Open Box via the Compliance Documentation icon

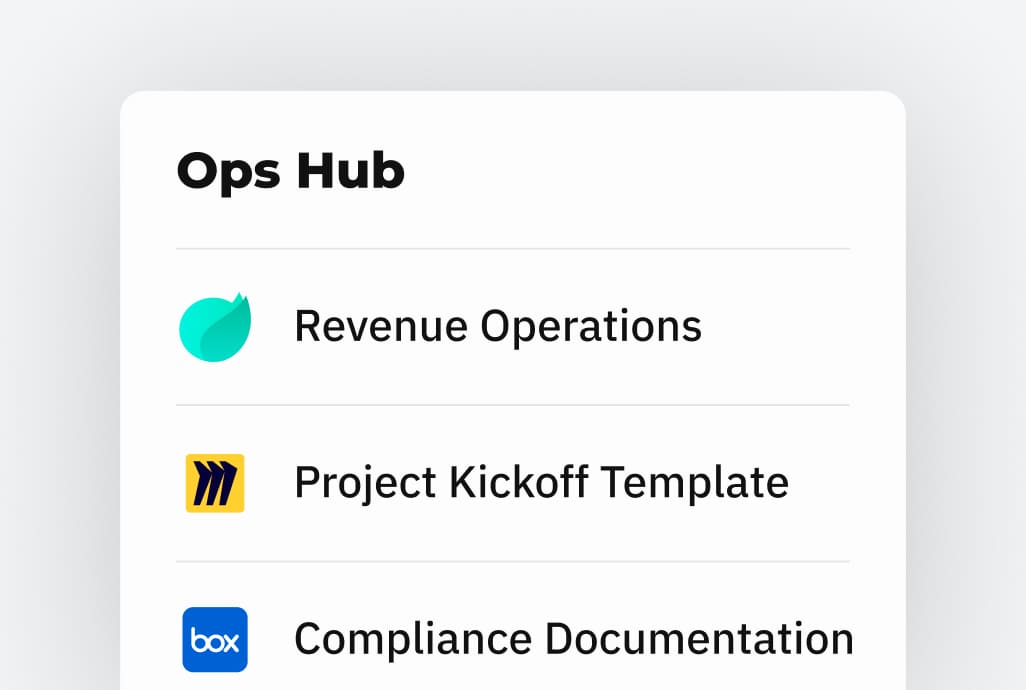point(215,639)
